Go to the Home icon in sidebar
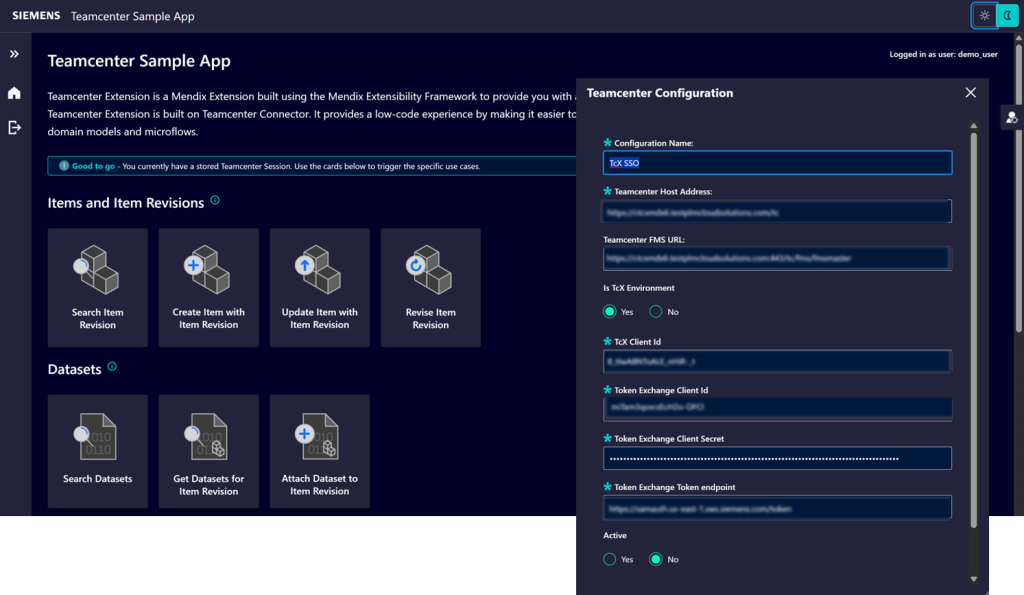The height and width of the screenshot is (595, 1024). point(14,93)
